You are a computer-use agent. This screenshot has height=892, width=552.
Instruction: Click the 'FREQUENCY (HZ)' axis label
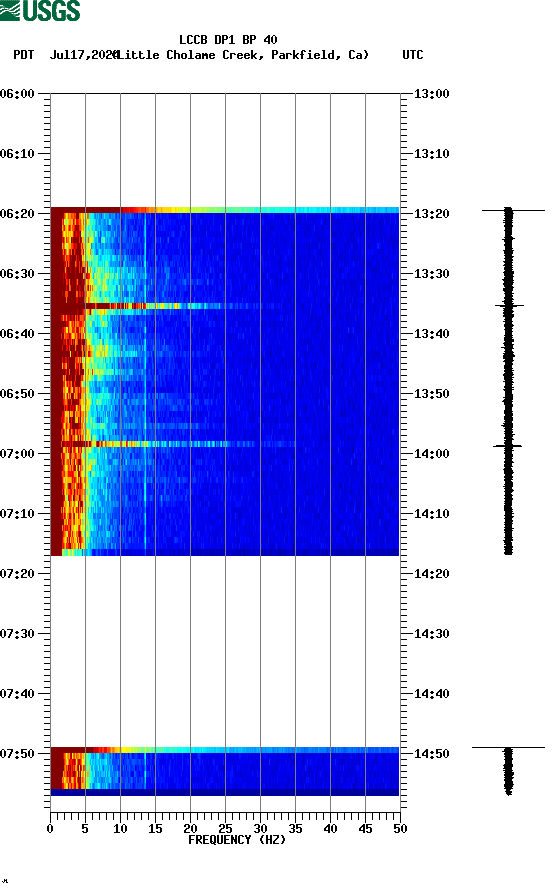point(237,840)
